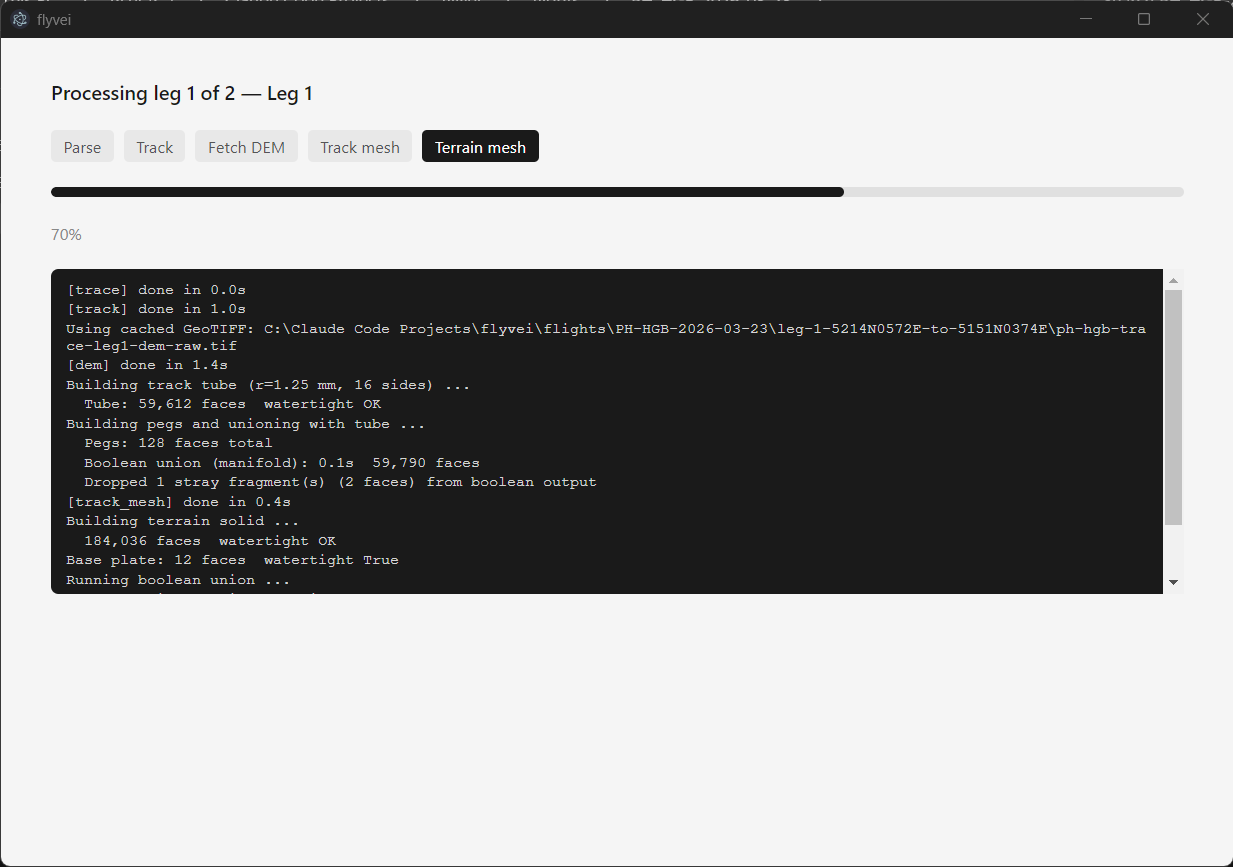The width and height of the screenshot is (1233, 867).
Task: Click the processing progress bar
Action: 617,192
